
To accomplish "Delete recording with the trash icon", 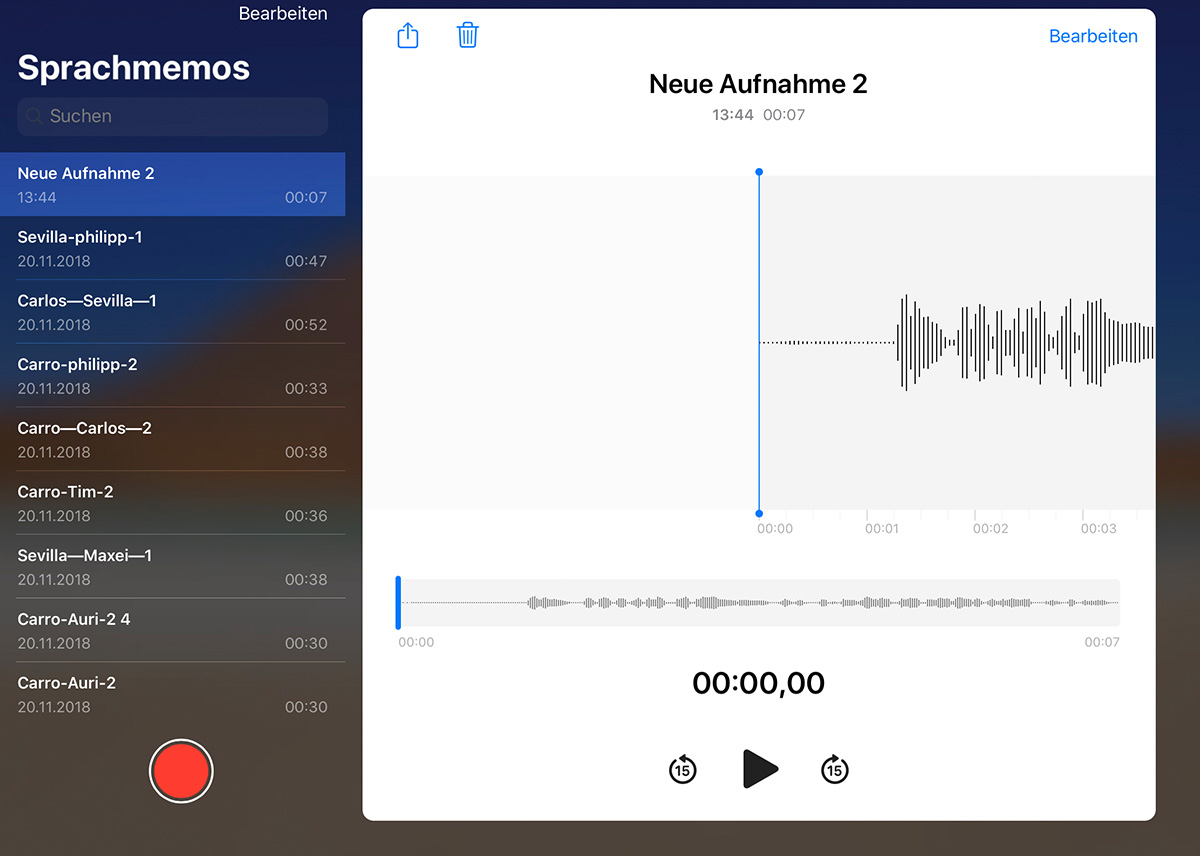I will point(467,36).
